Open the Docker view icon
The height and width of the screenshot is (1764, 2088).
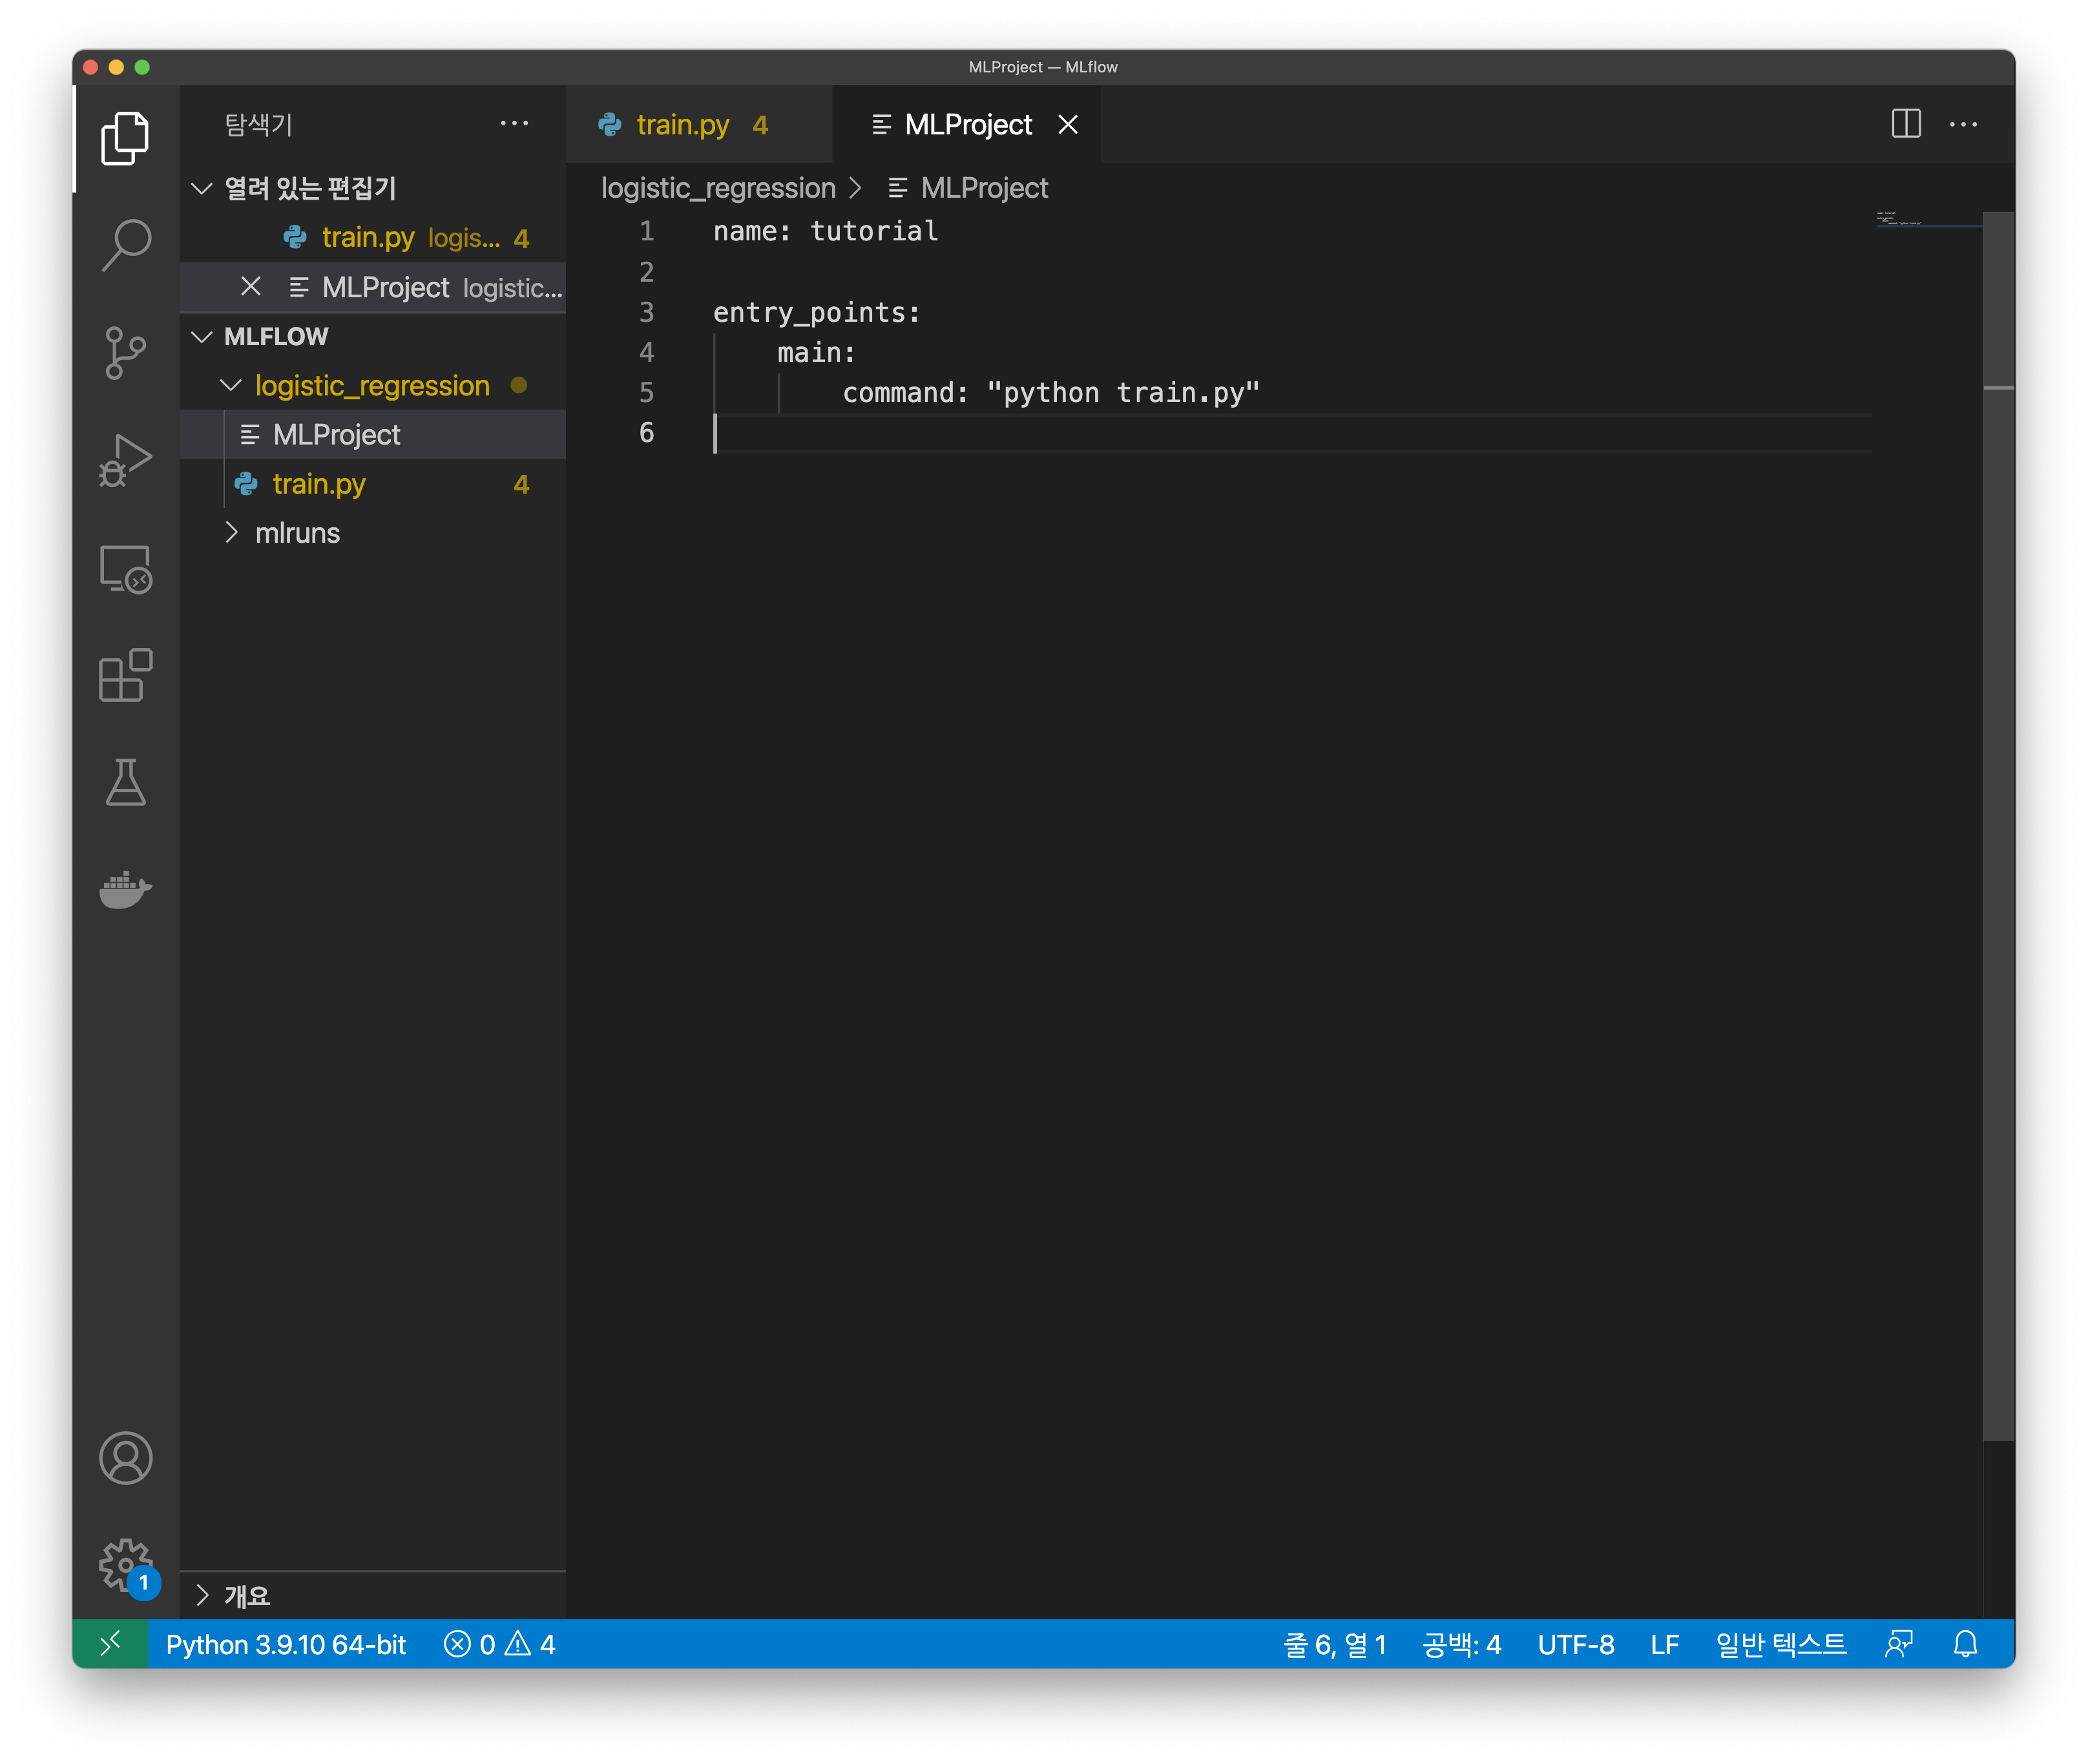click(126, 888)
